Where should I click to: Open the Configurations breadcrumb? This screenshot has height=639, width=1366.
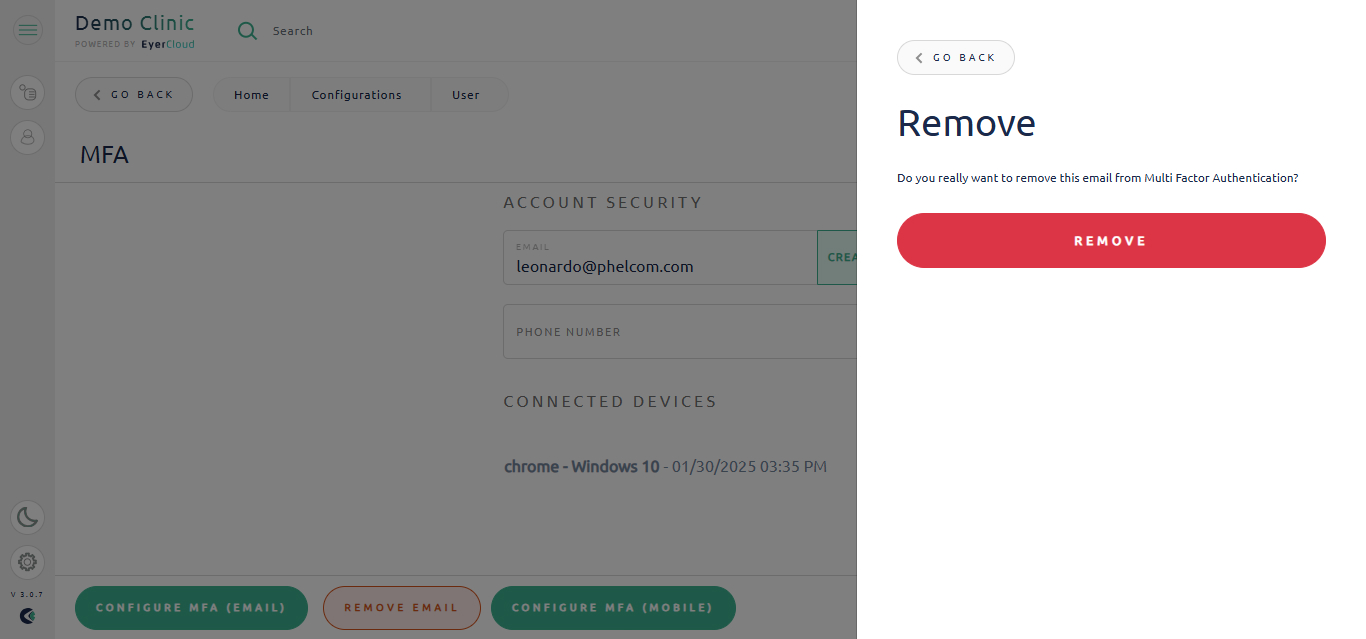point(357,95)
